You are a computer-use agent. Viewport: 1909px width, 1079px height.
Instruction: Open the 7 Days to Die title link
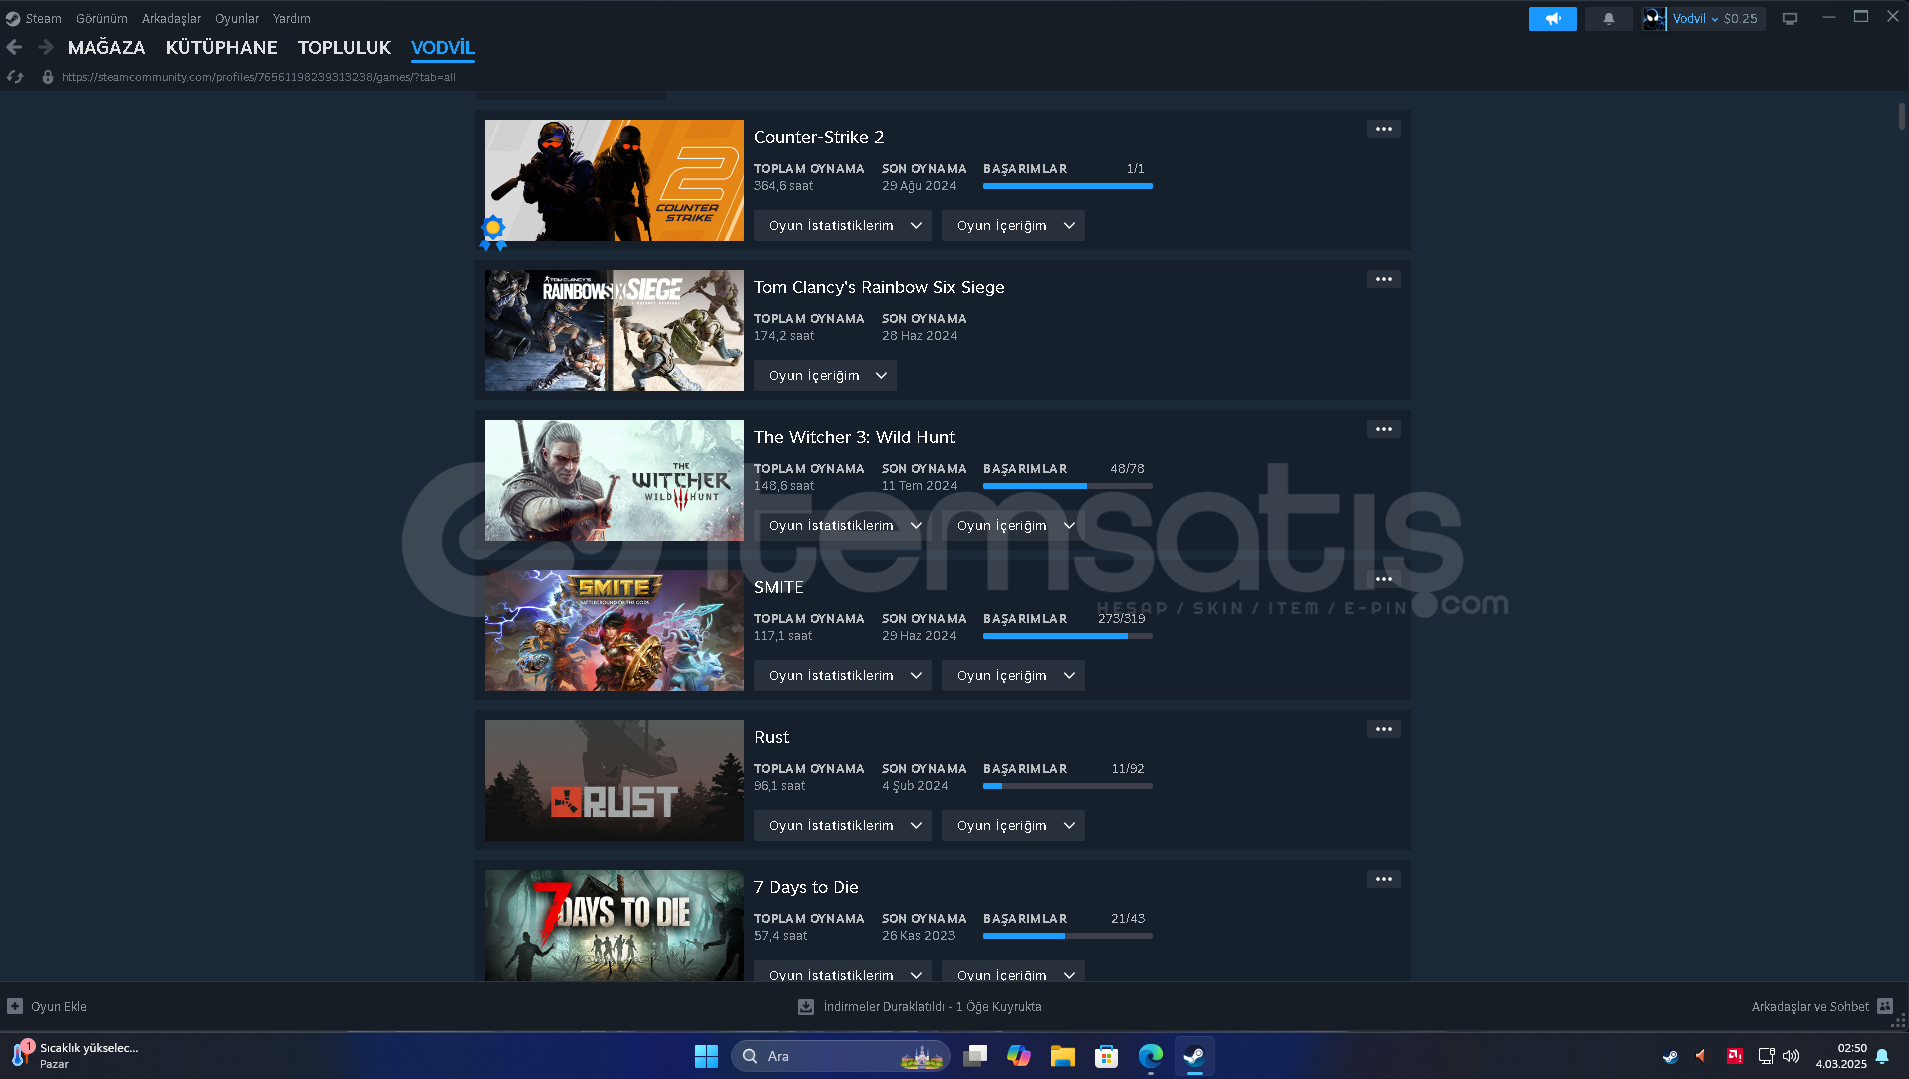point(806,887)
